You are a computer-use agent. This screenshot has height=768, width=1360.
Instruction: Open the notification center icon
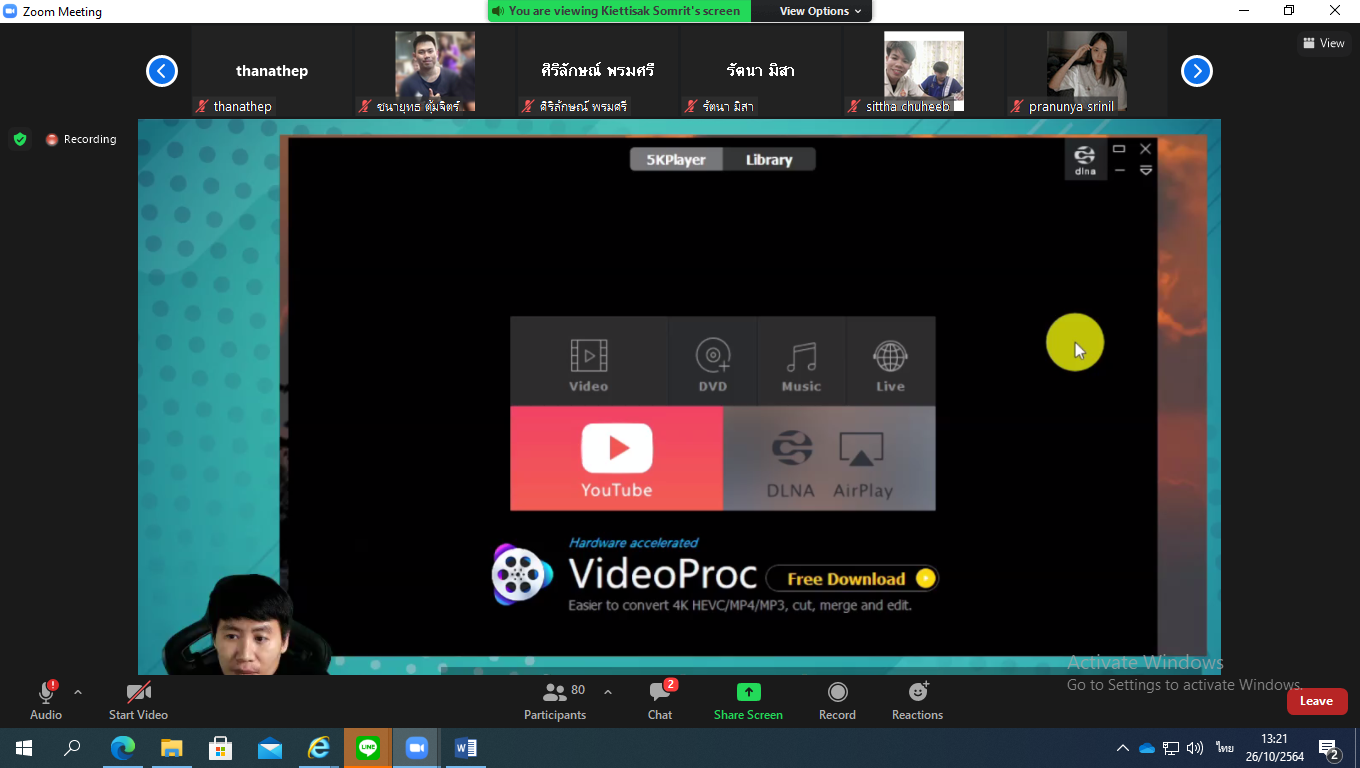point(1329,749)
